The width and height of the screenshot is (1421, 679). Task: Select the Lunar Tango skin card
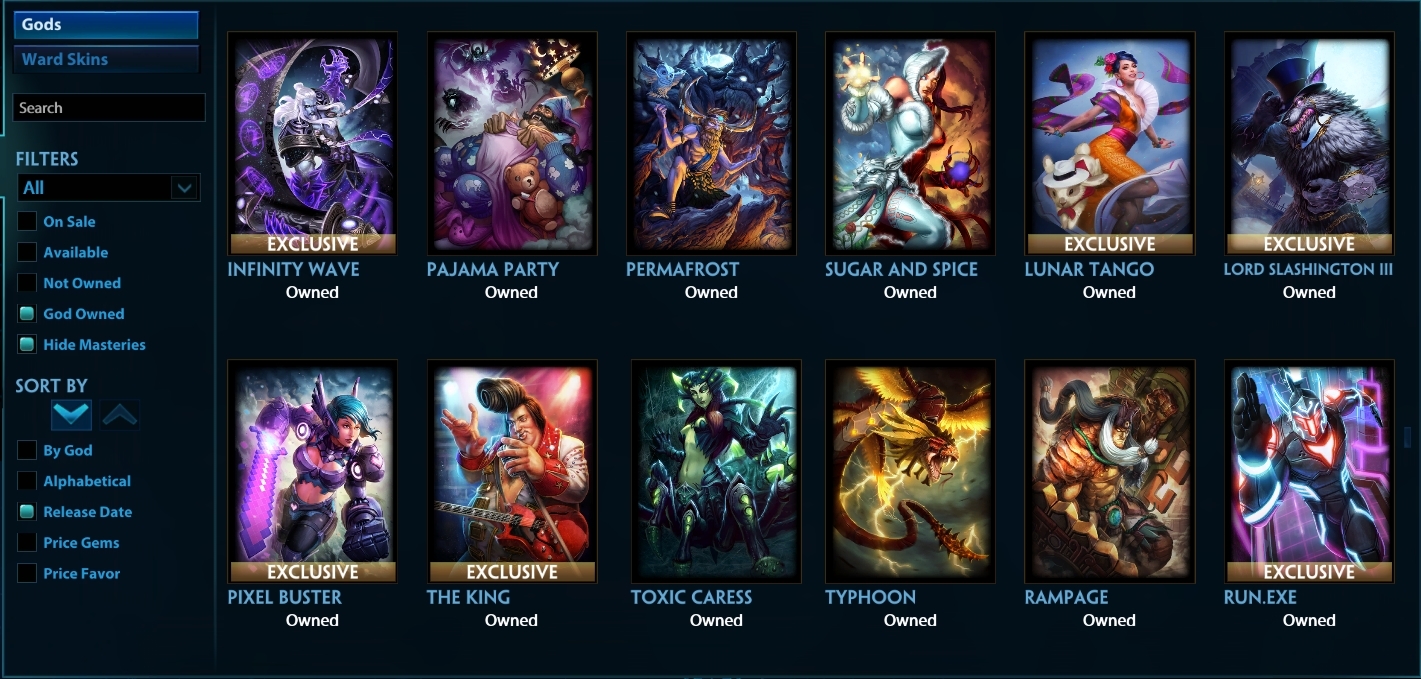tap(1110, 143)
